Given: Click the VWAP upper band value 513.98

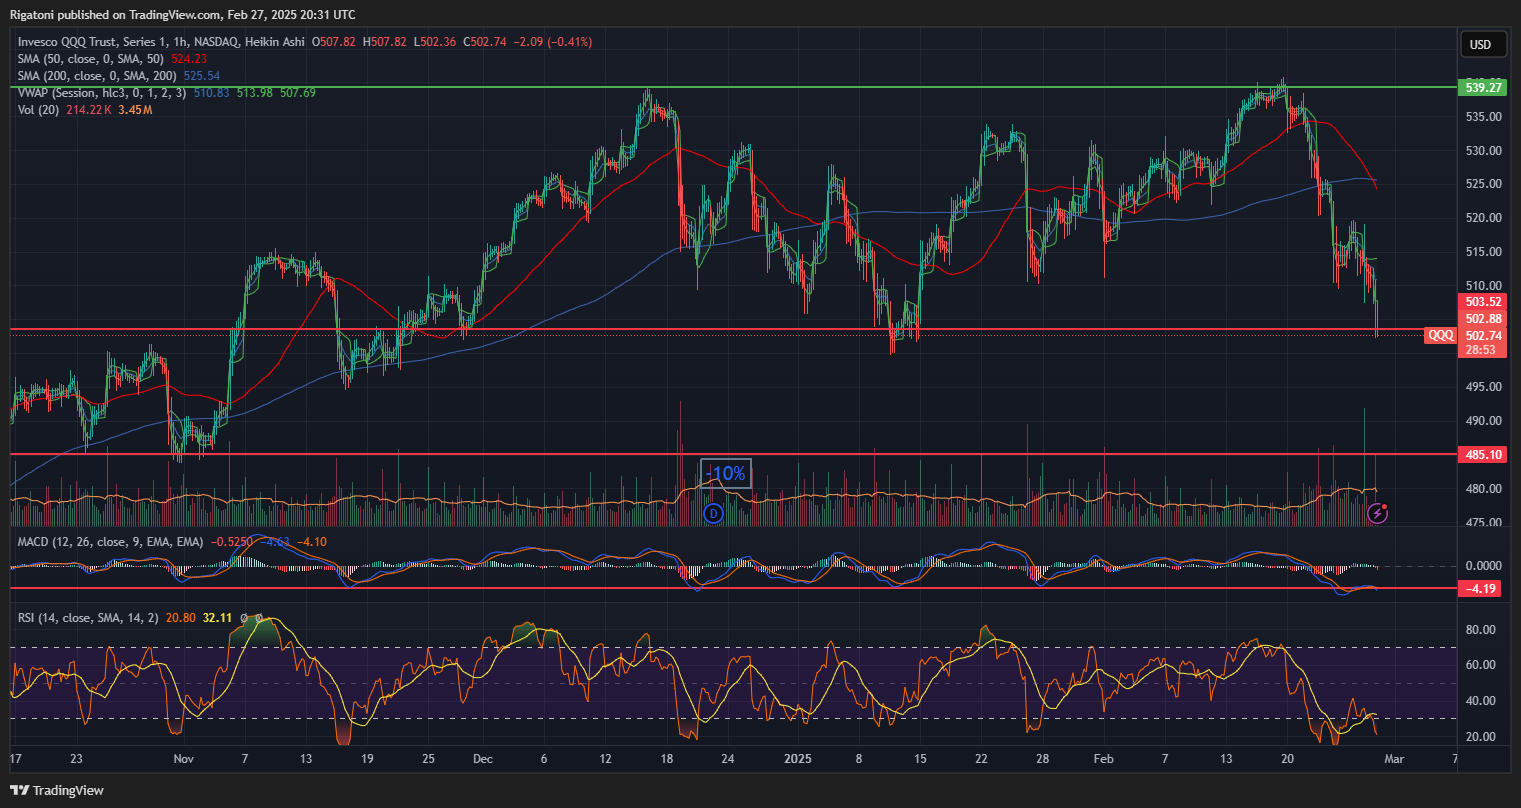Looking at the screenshot, I should [x=254, y=93].
